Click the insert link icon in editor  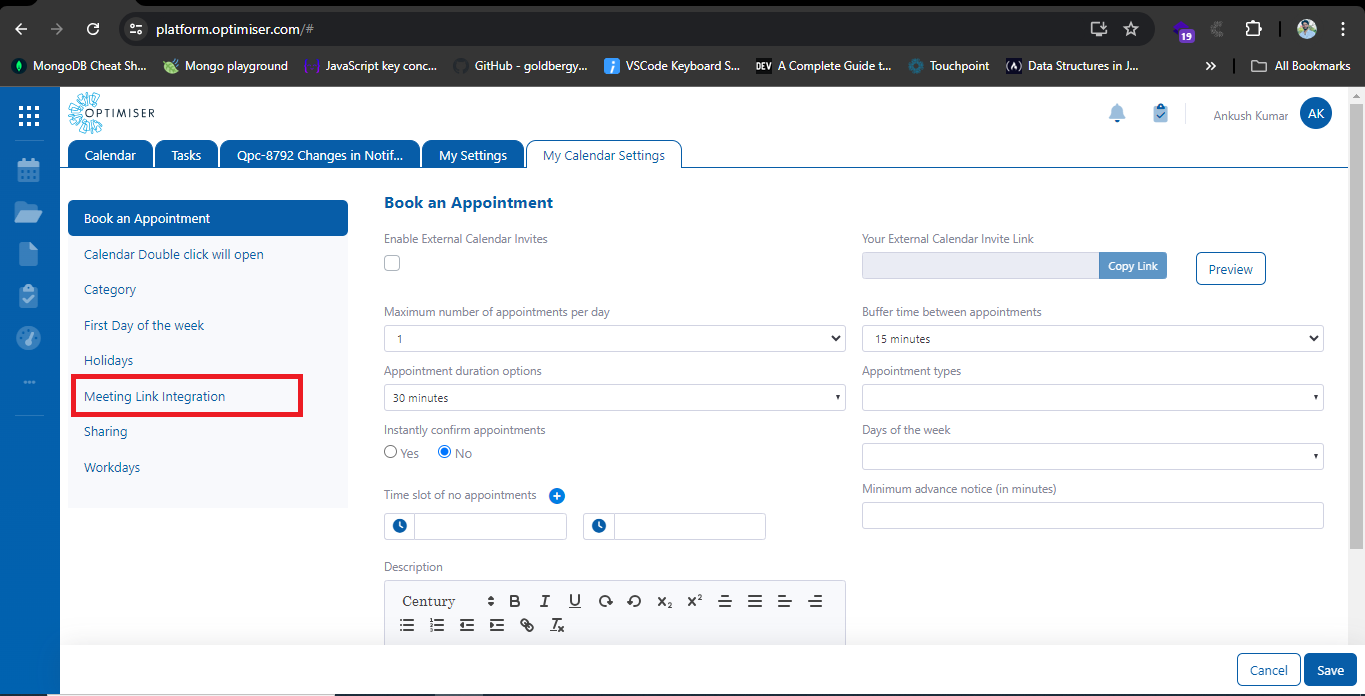coord(527,625)
